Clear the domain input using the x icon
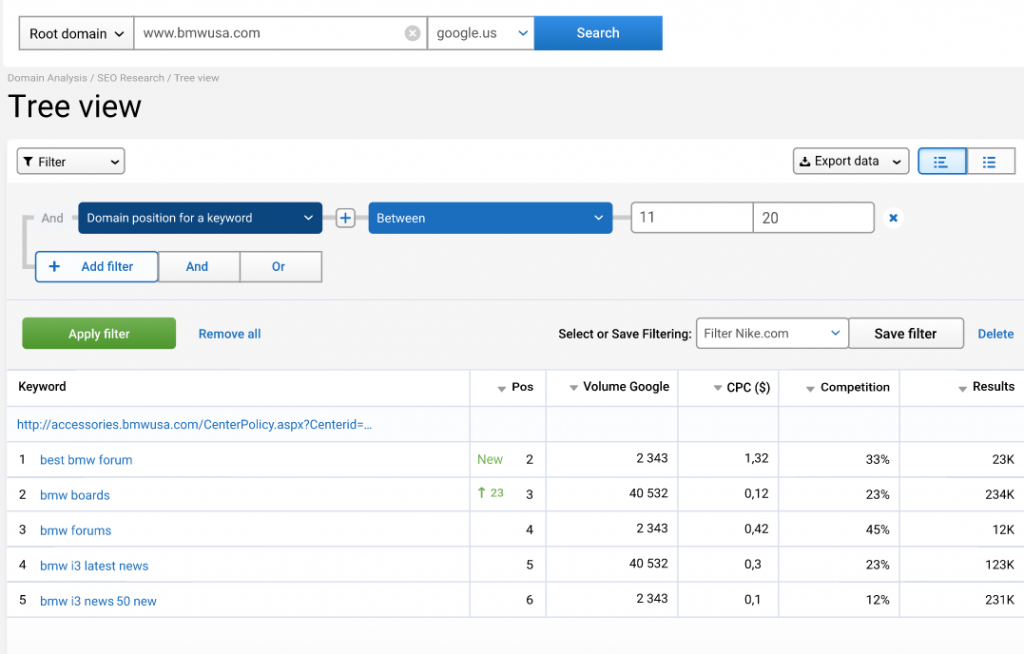The image size is (1024, 654). [412, 32]
